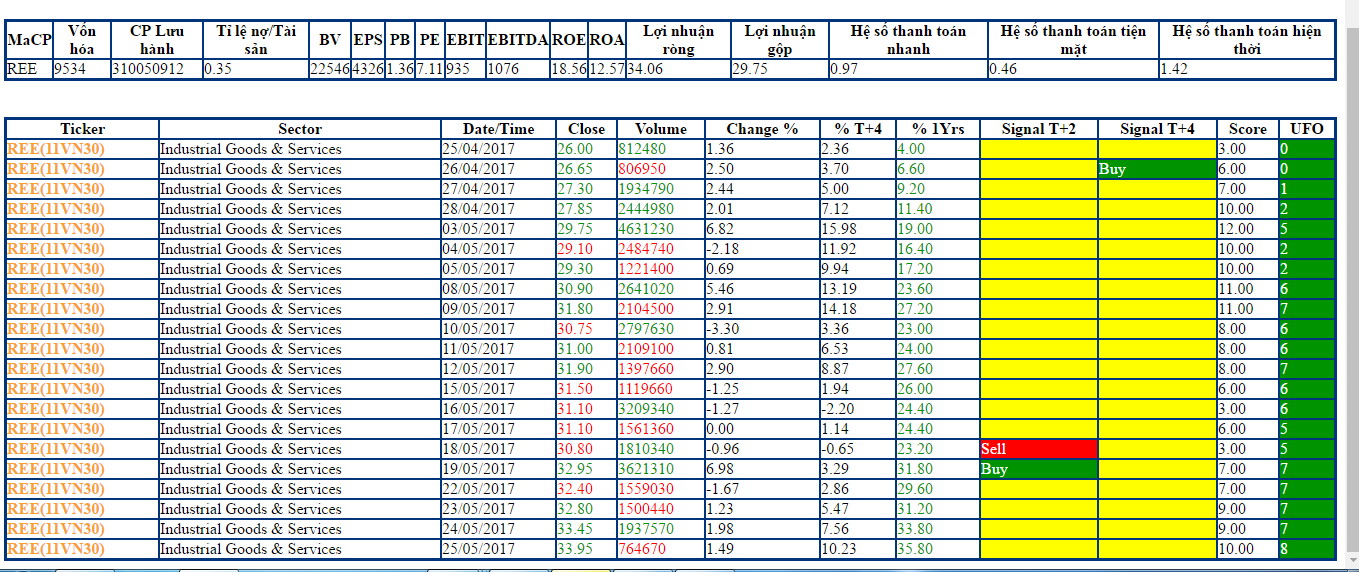This screenshot has width=1359, height=572.
Task: Click the CP Lưu hành header cell
Action: click(x=157, y=40)
